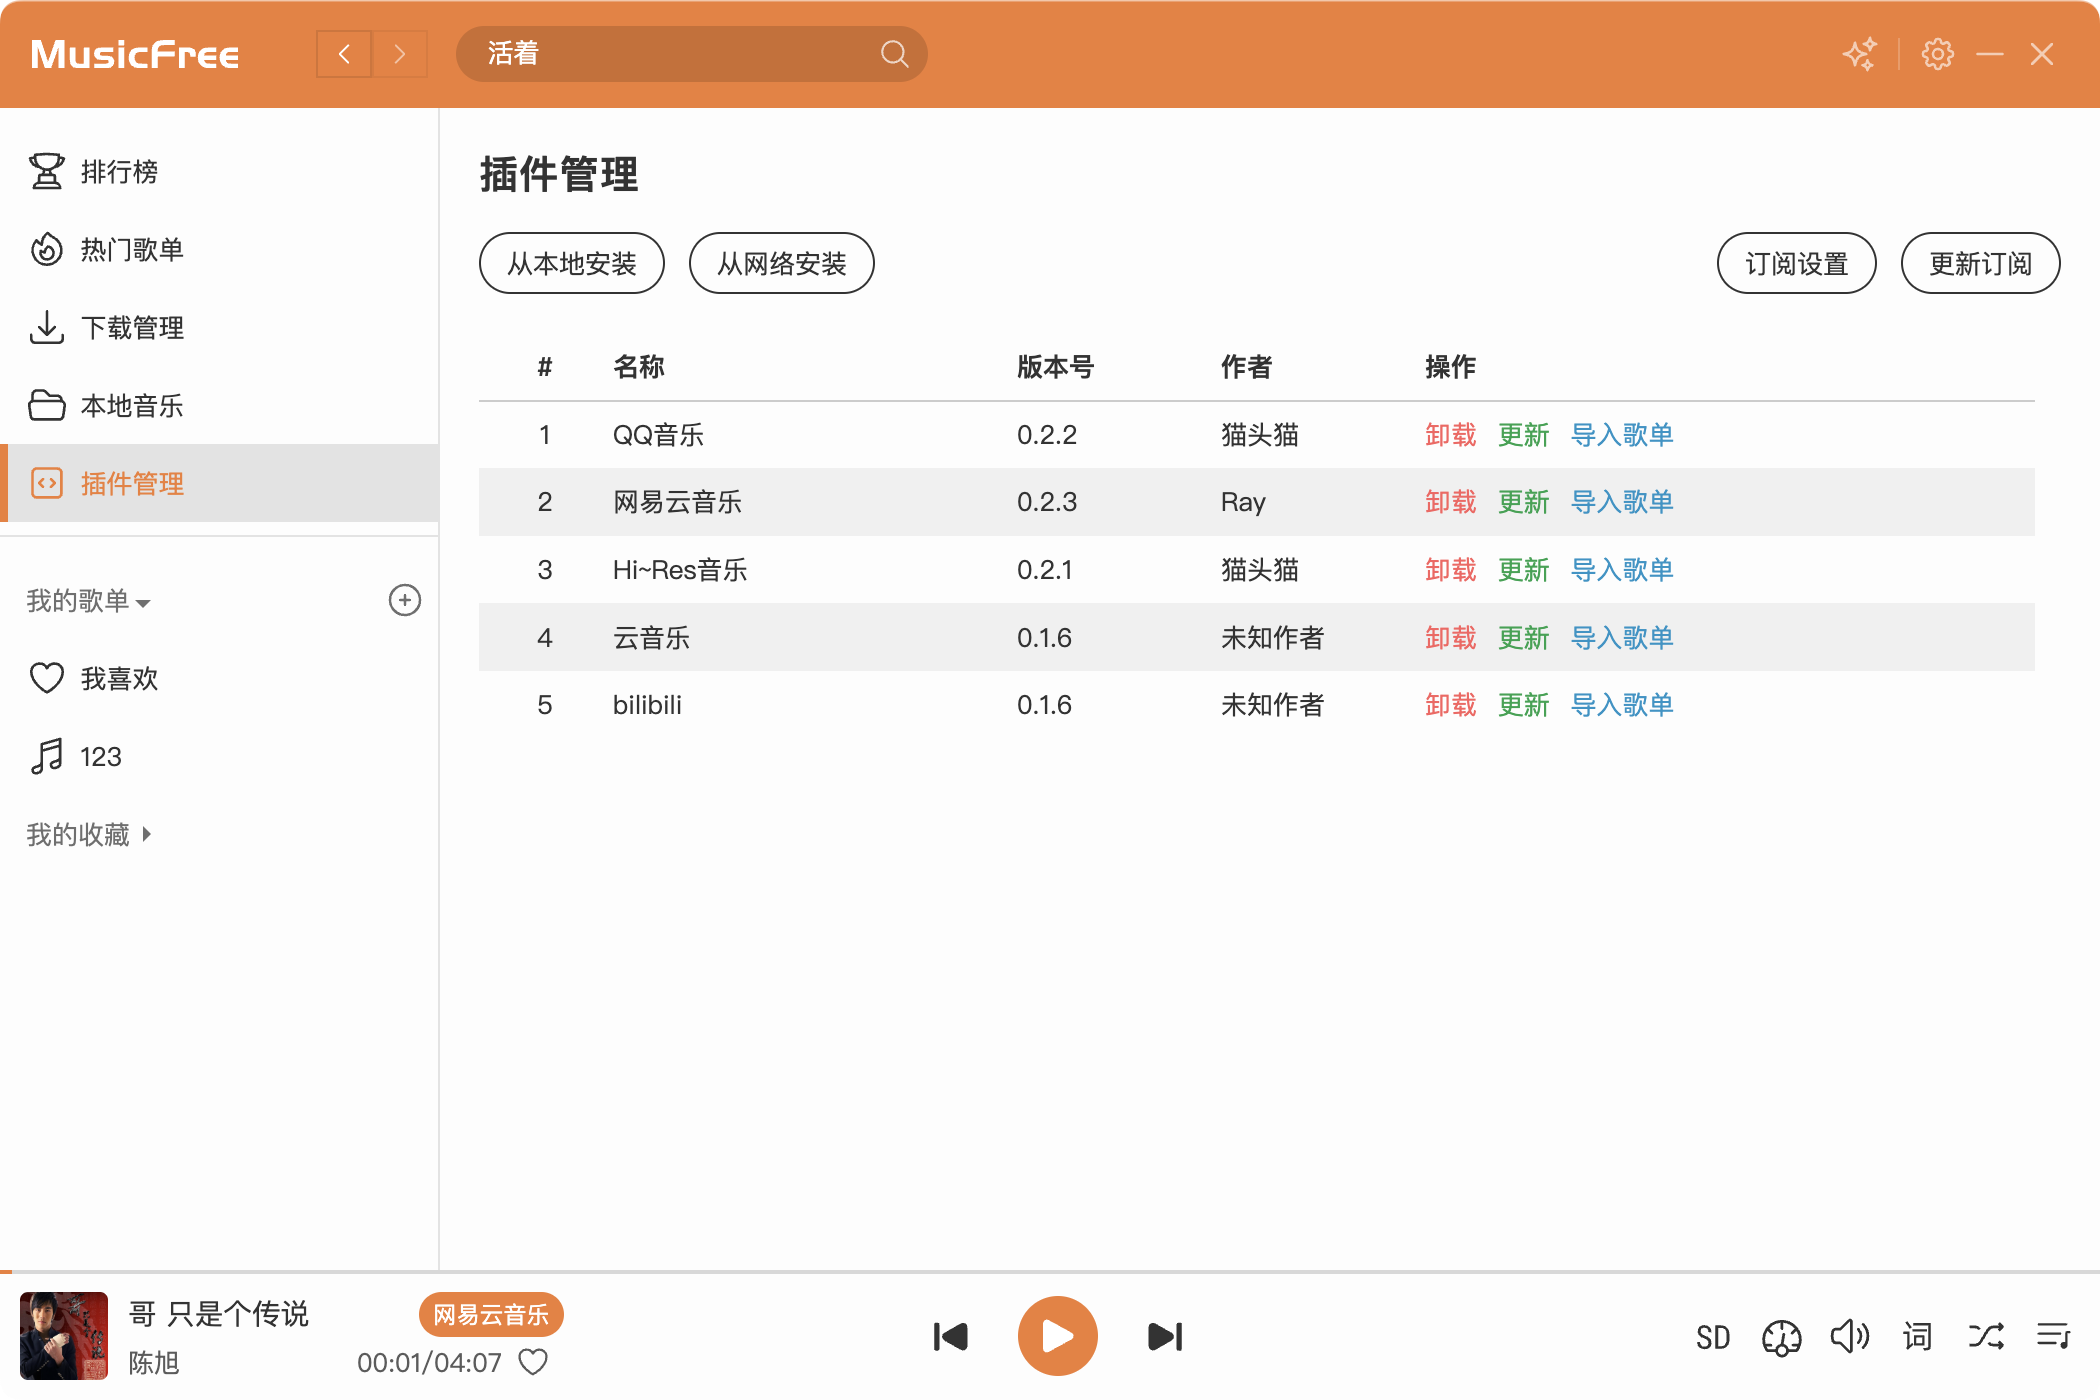Toggle the lyrics 词 button
2100x1400 pixels.
point(1918,1337)
